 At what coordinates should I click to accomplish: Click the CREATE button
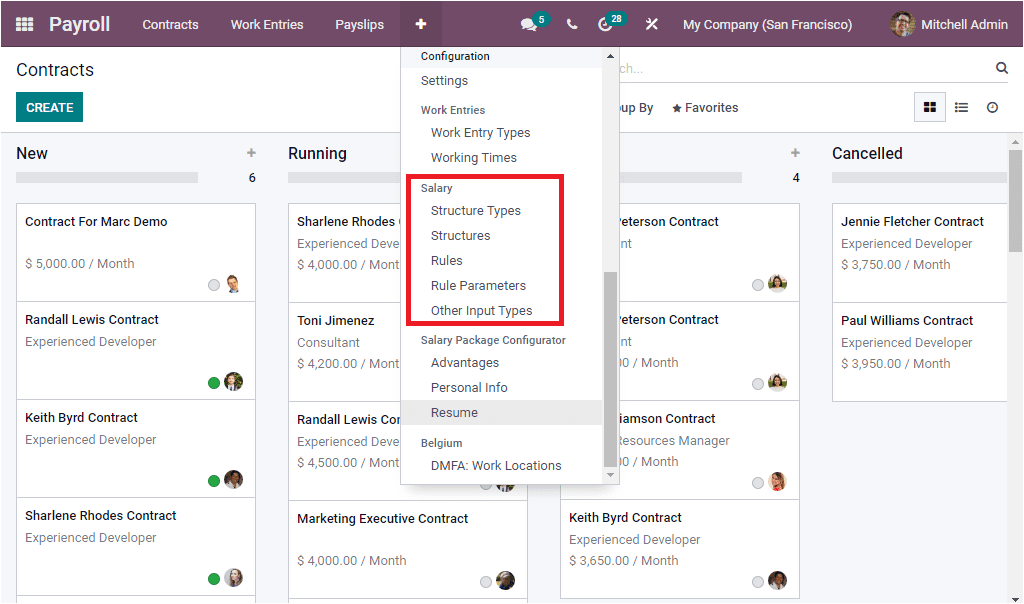[49, 106]
